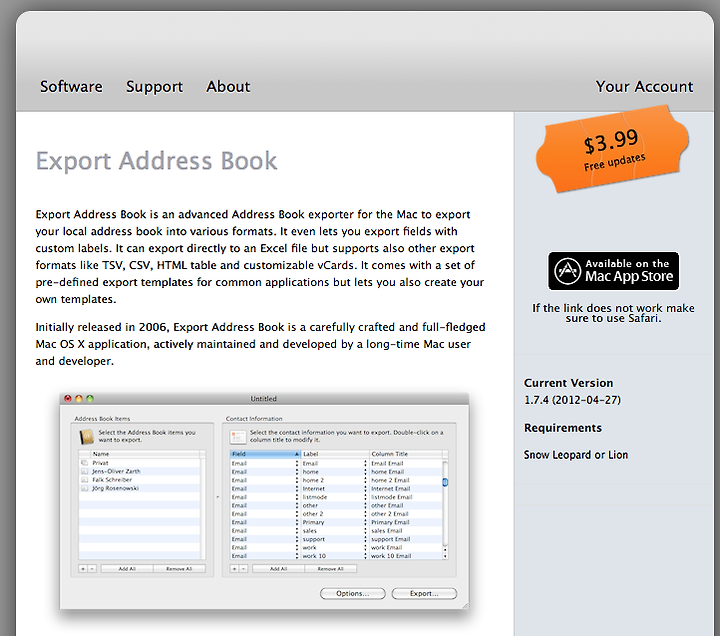Open the Software navigation menu
This screenshot has height=636, width=720.
(x=71, y=86)
